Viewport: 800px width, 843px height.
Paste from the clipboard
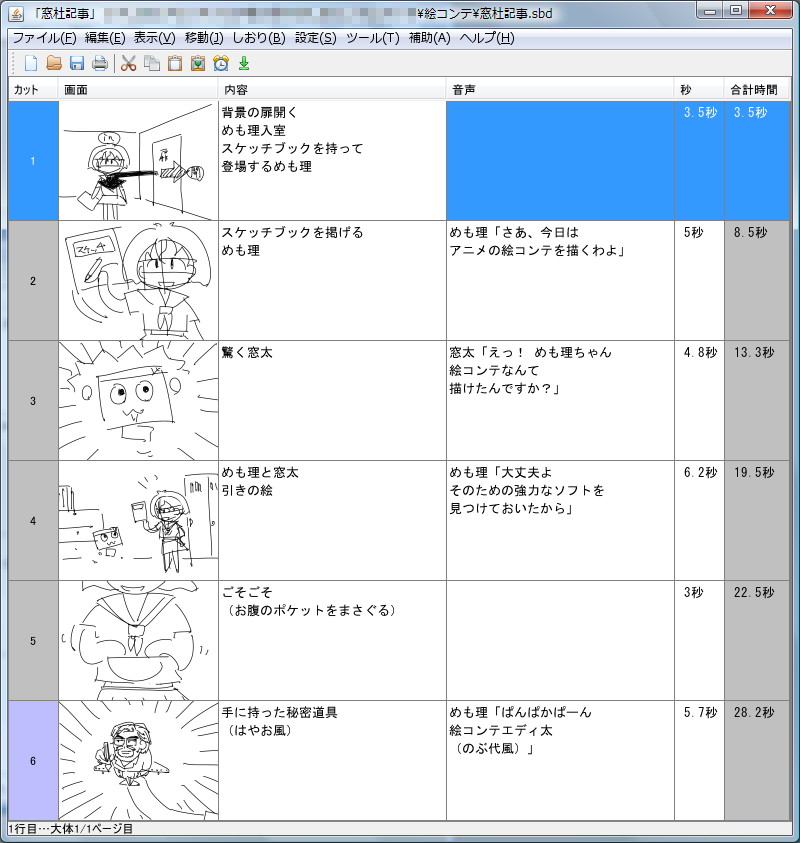(174, 62)
